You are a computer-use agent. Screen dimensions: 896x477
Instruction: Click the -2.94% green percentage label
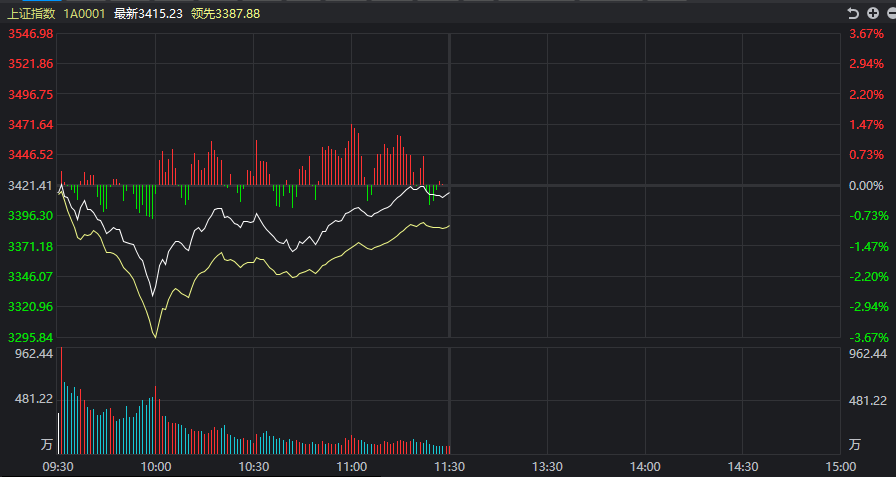(x=869, y=307)
